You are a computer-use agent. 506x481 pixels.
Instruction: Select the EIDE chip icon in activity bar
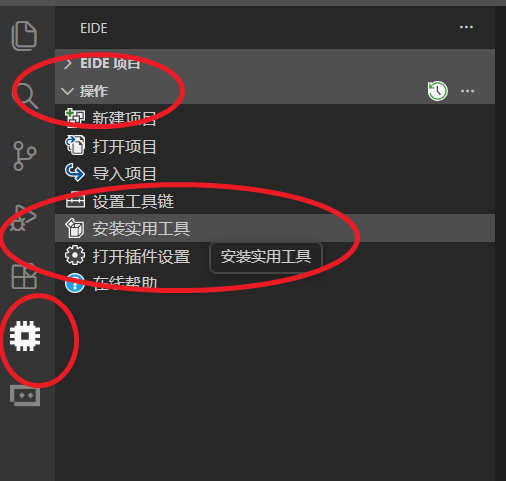tap(25, 336)
